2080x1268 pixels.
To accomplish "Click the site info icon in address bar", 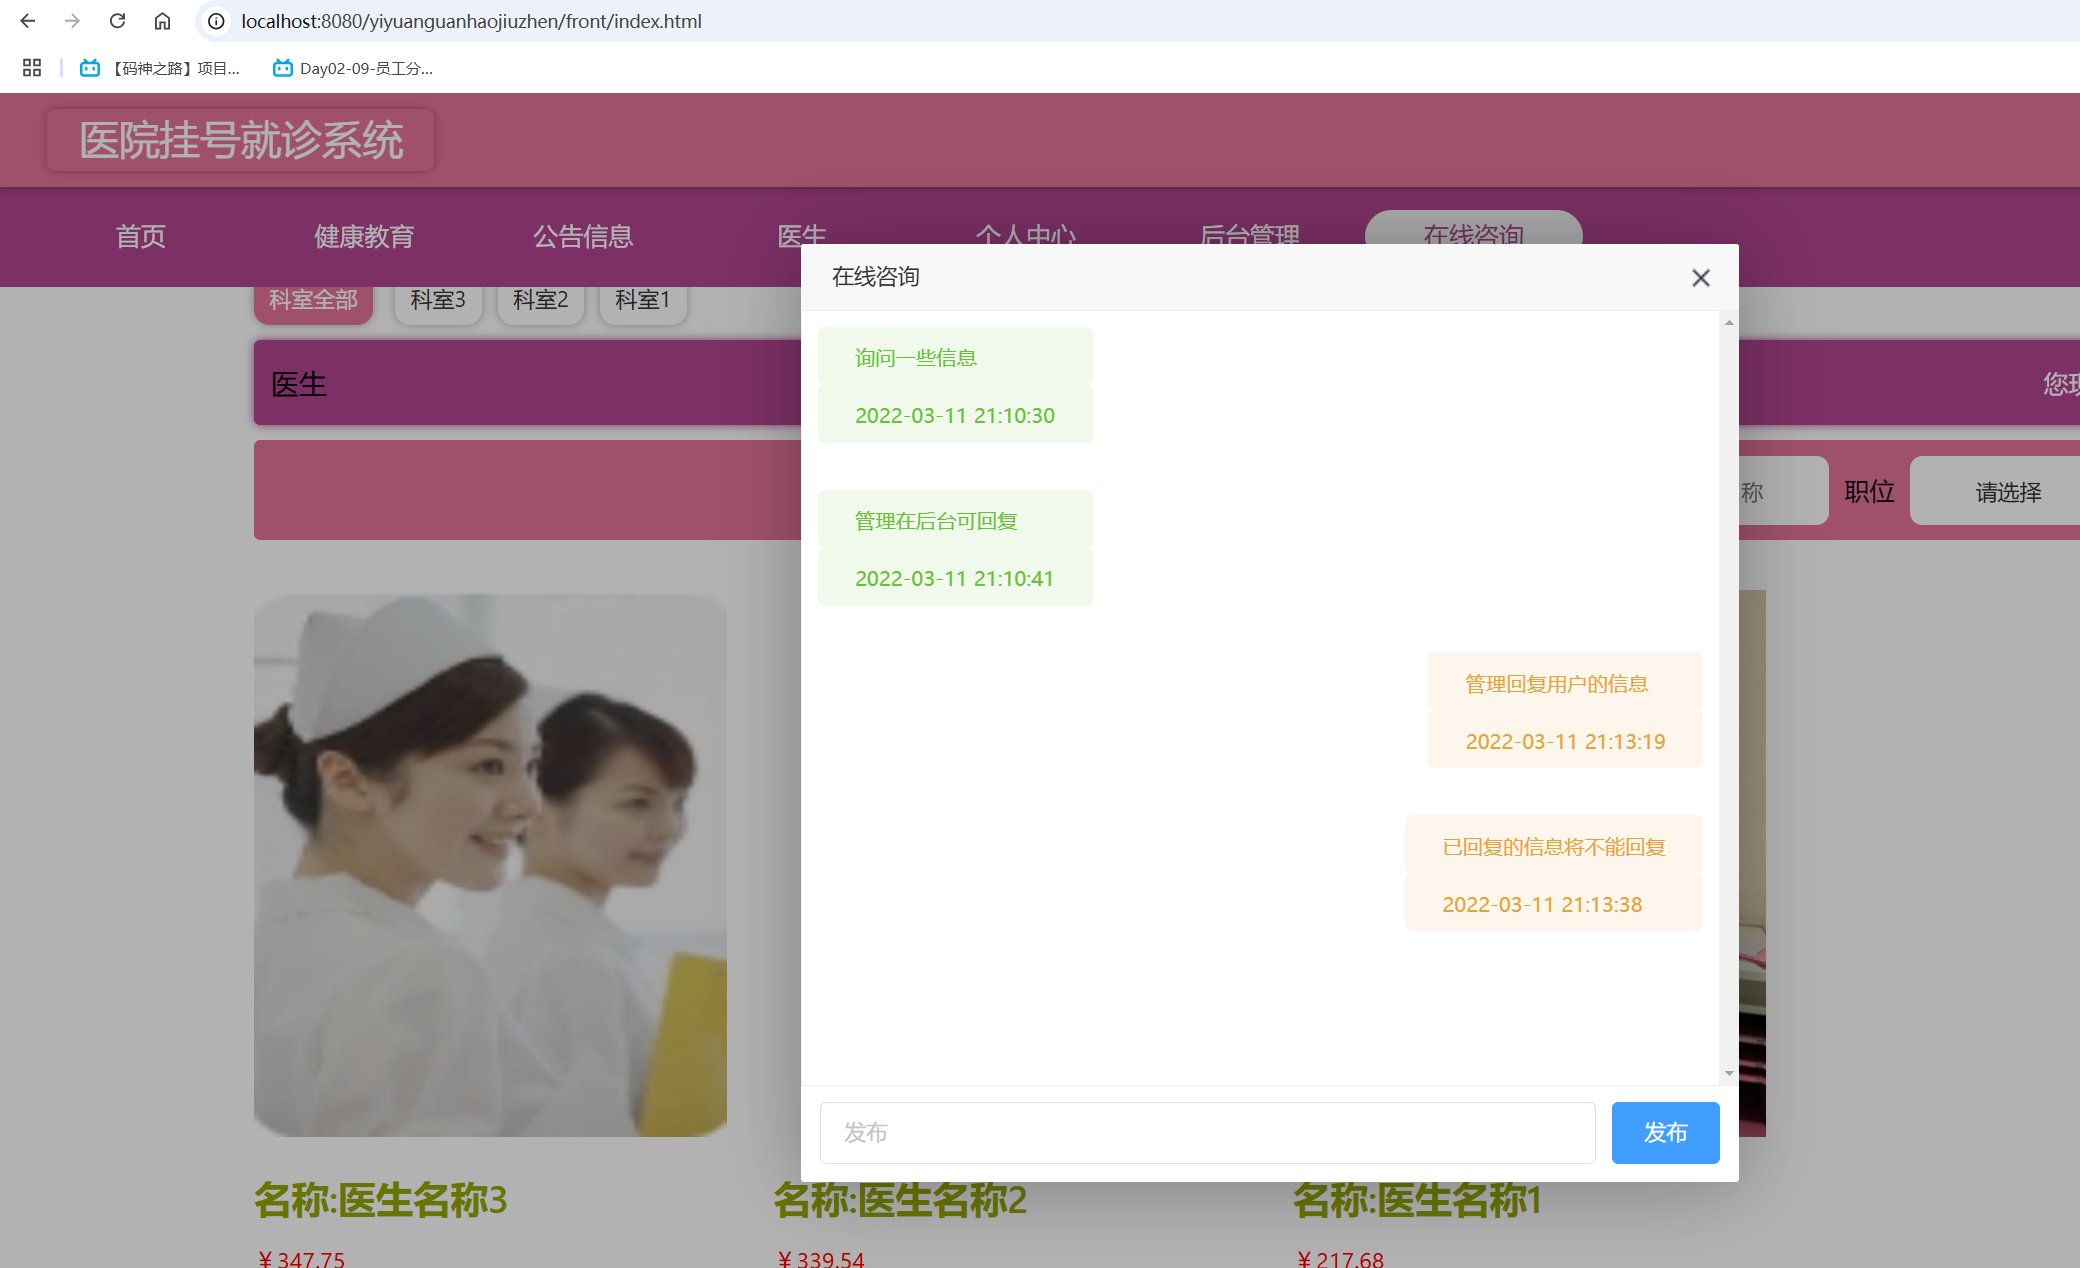I will coord(216,21).
